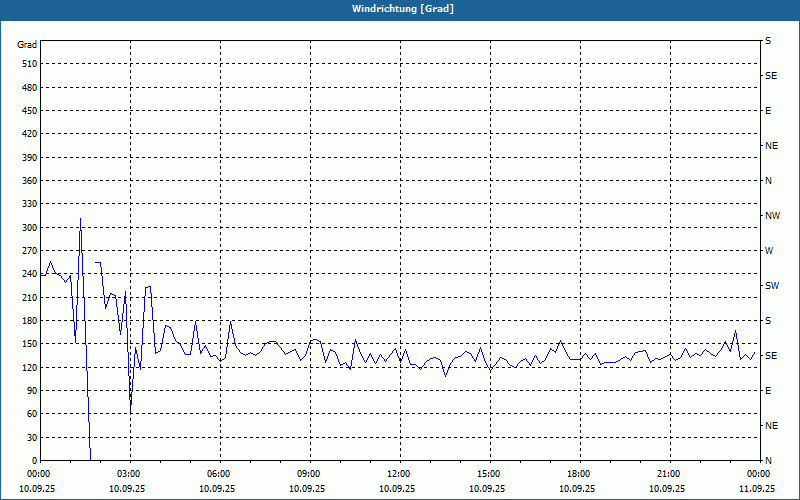Select the y-axis value 480
The width and height of the screenshot is (800, 500).
(x=30, y=88)
